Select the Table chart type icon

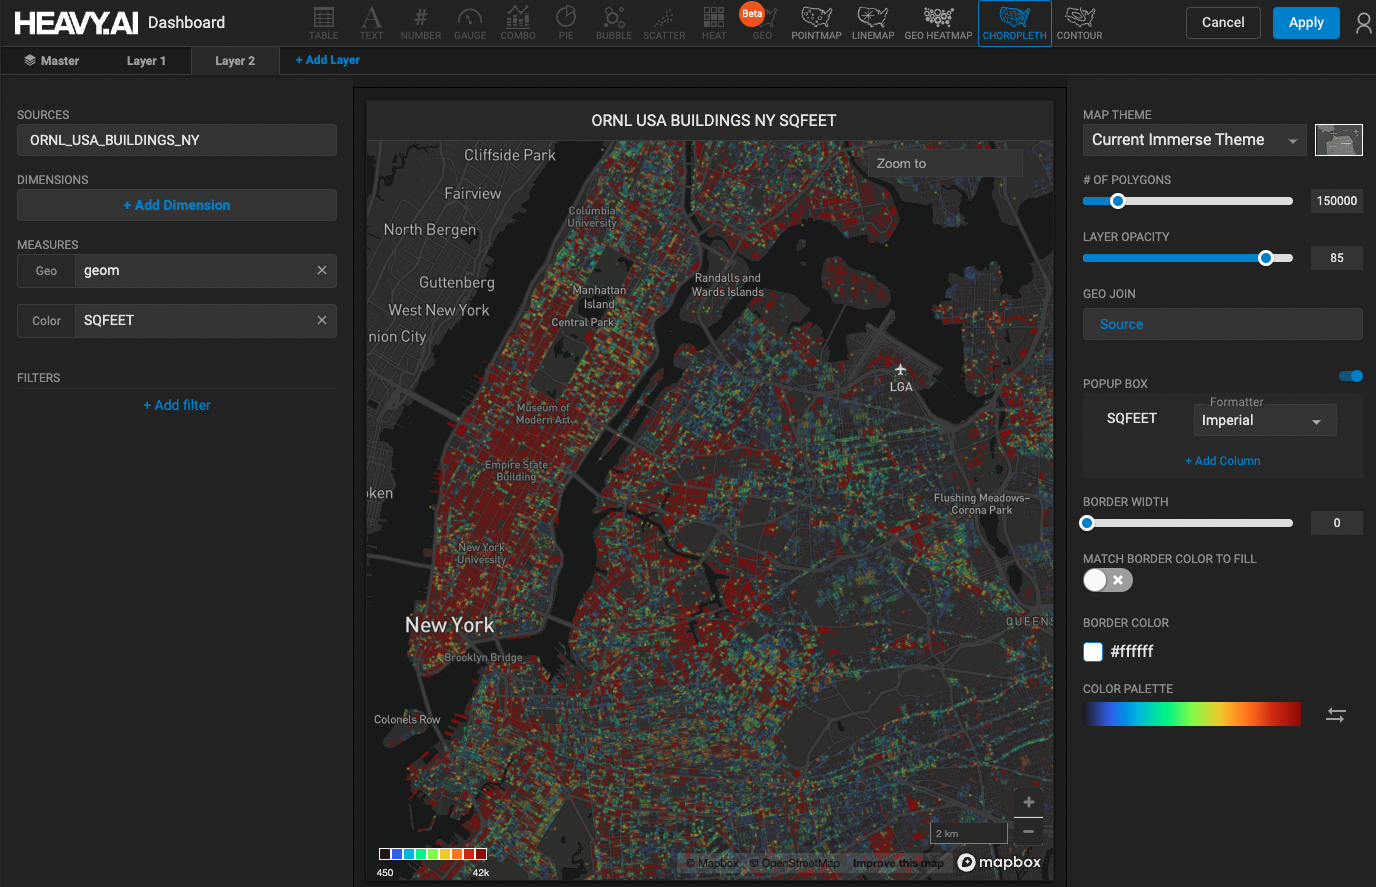pyautogui.click(x=323, y=23)
